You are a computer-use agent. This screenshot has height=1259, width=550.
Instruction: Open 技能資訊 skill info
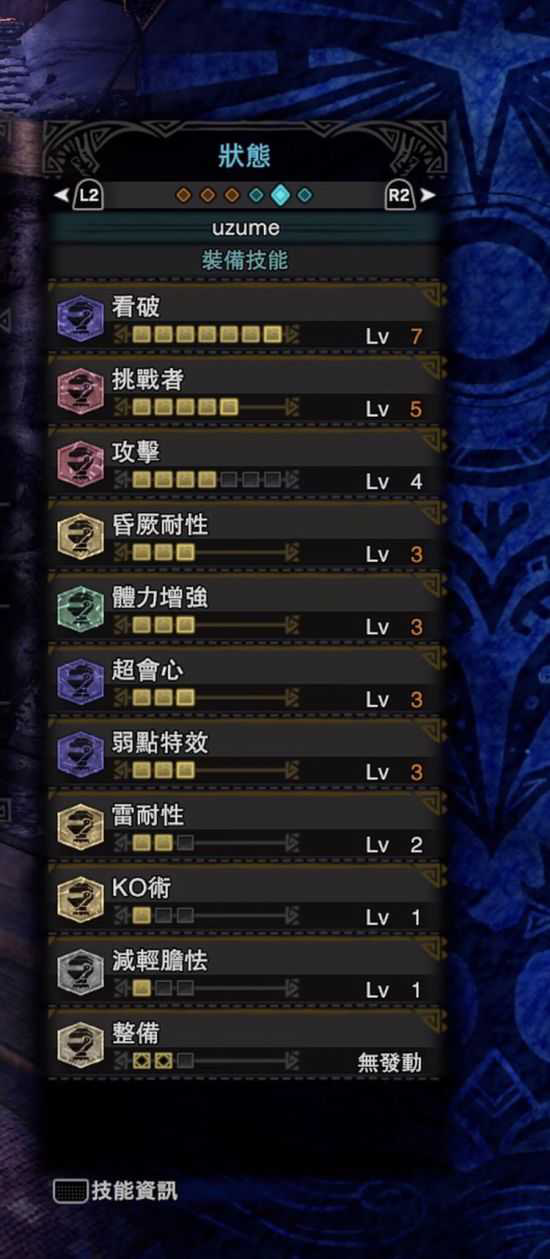click(116, 1190)
